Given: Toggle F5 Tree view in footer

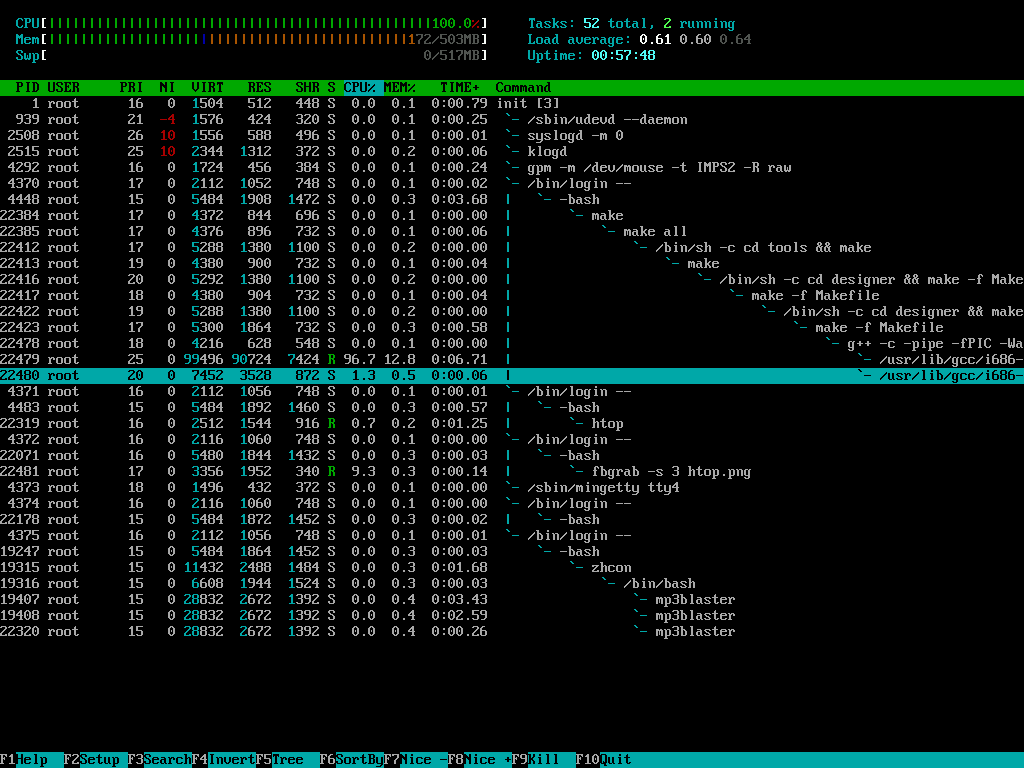Looking at the screenshot, I should [288, 760].
